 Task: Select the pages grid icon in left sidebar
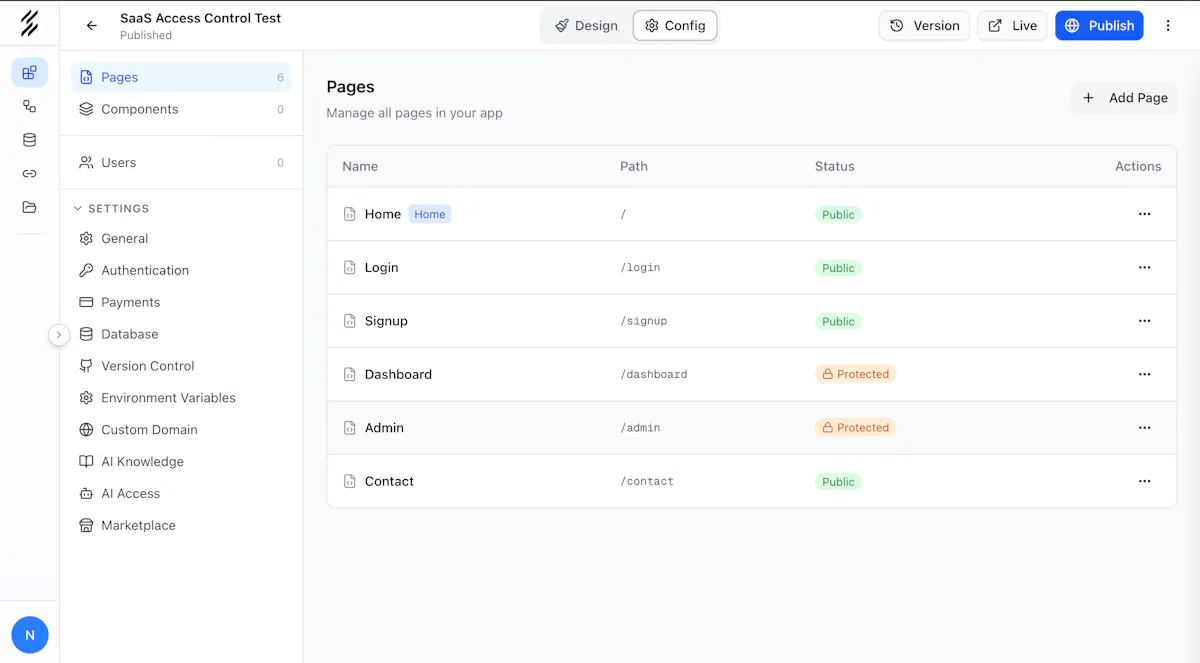click(x=29, y=72)
